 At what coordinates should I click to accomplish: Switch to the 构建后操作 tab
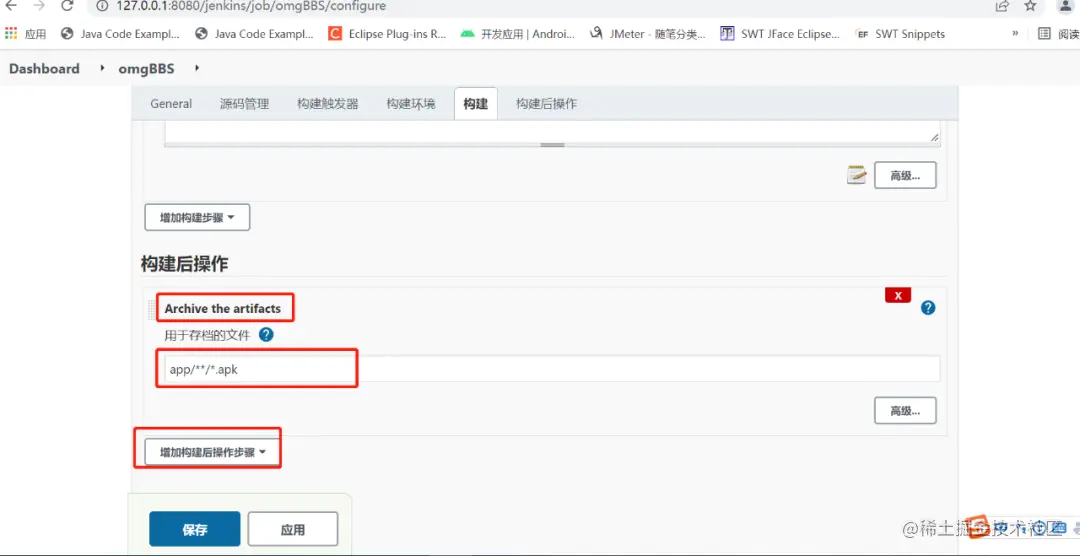pos(546,104)
